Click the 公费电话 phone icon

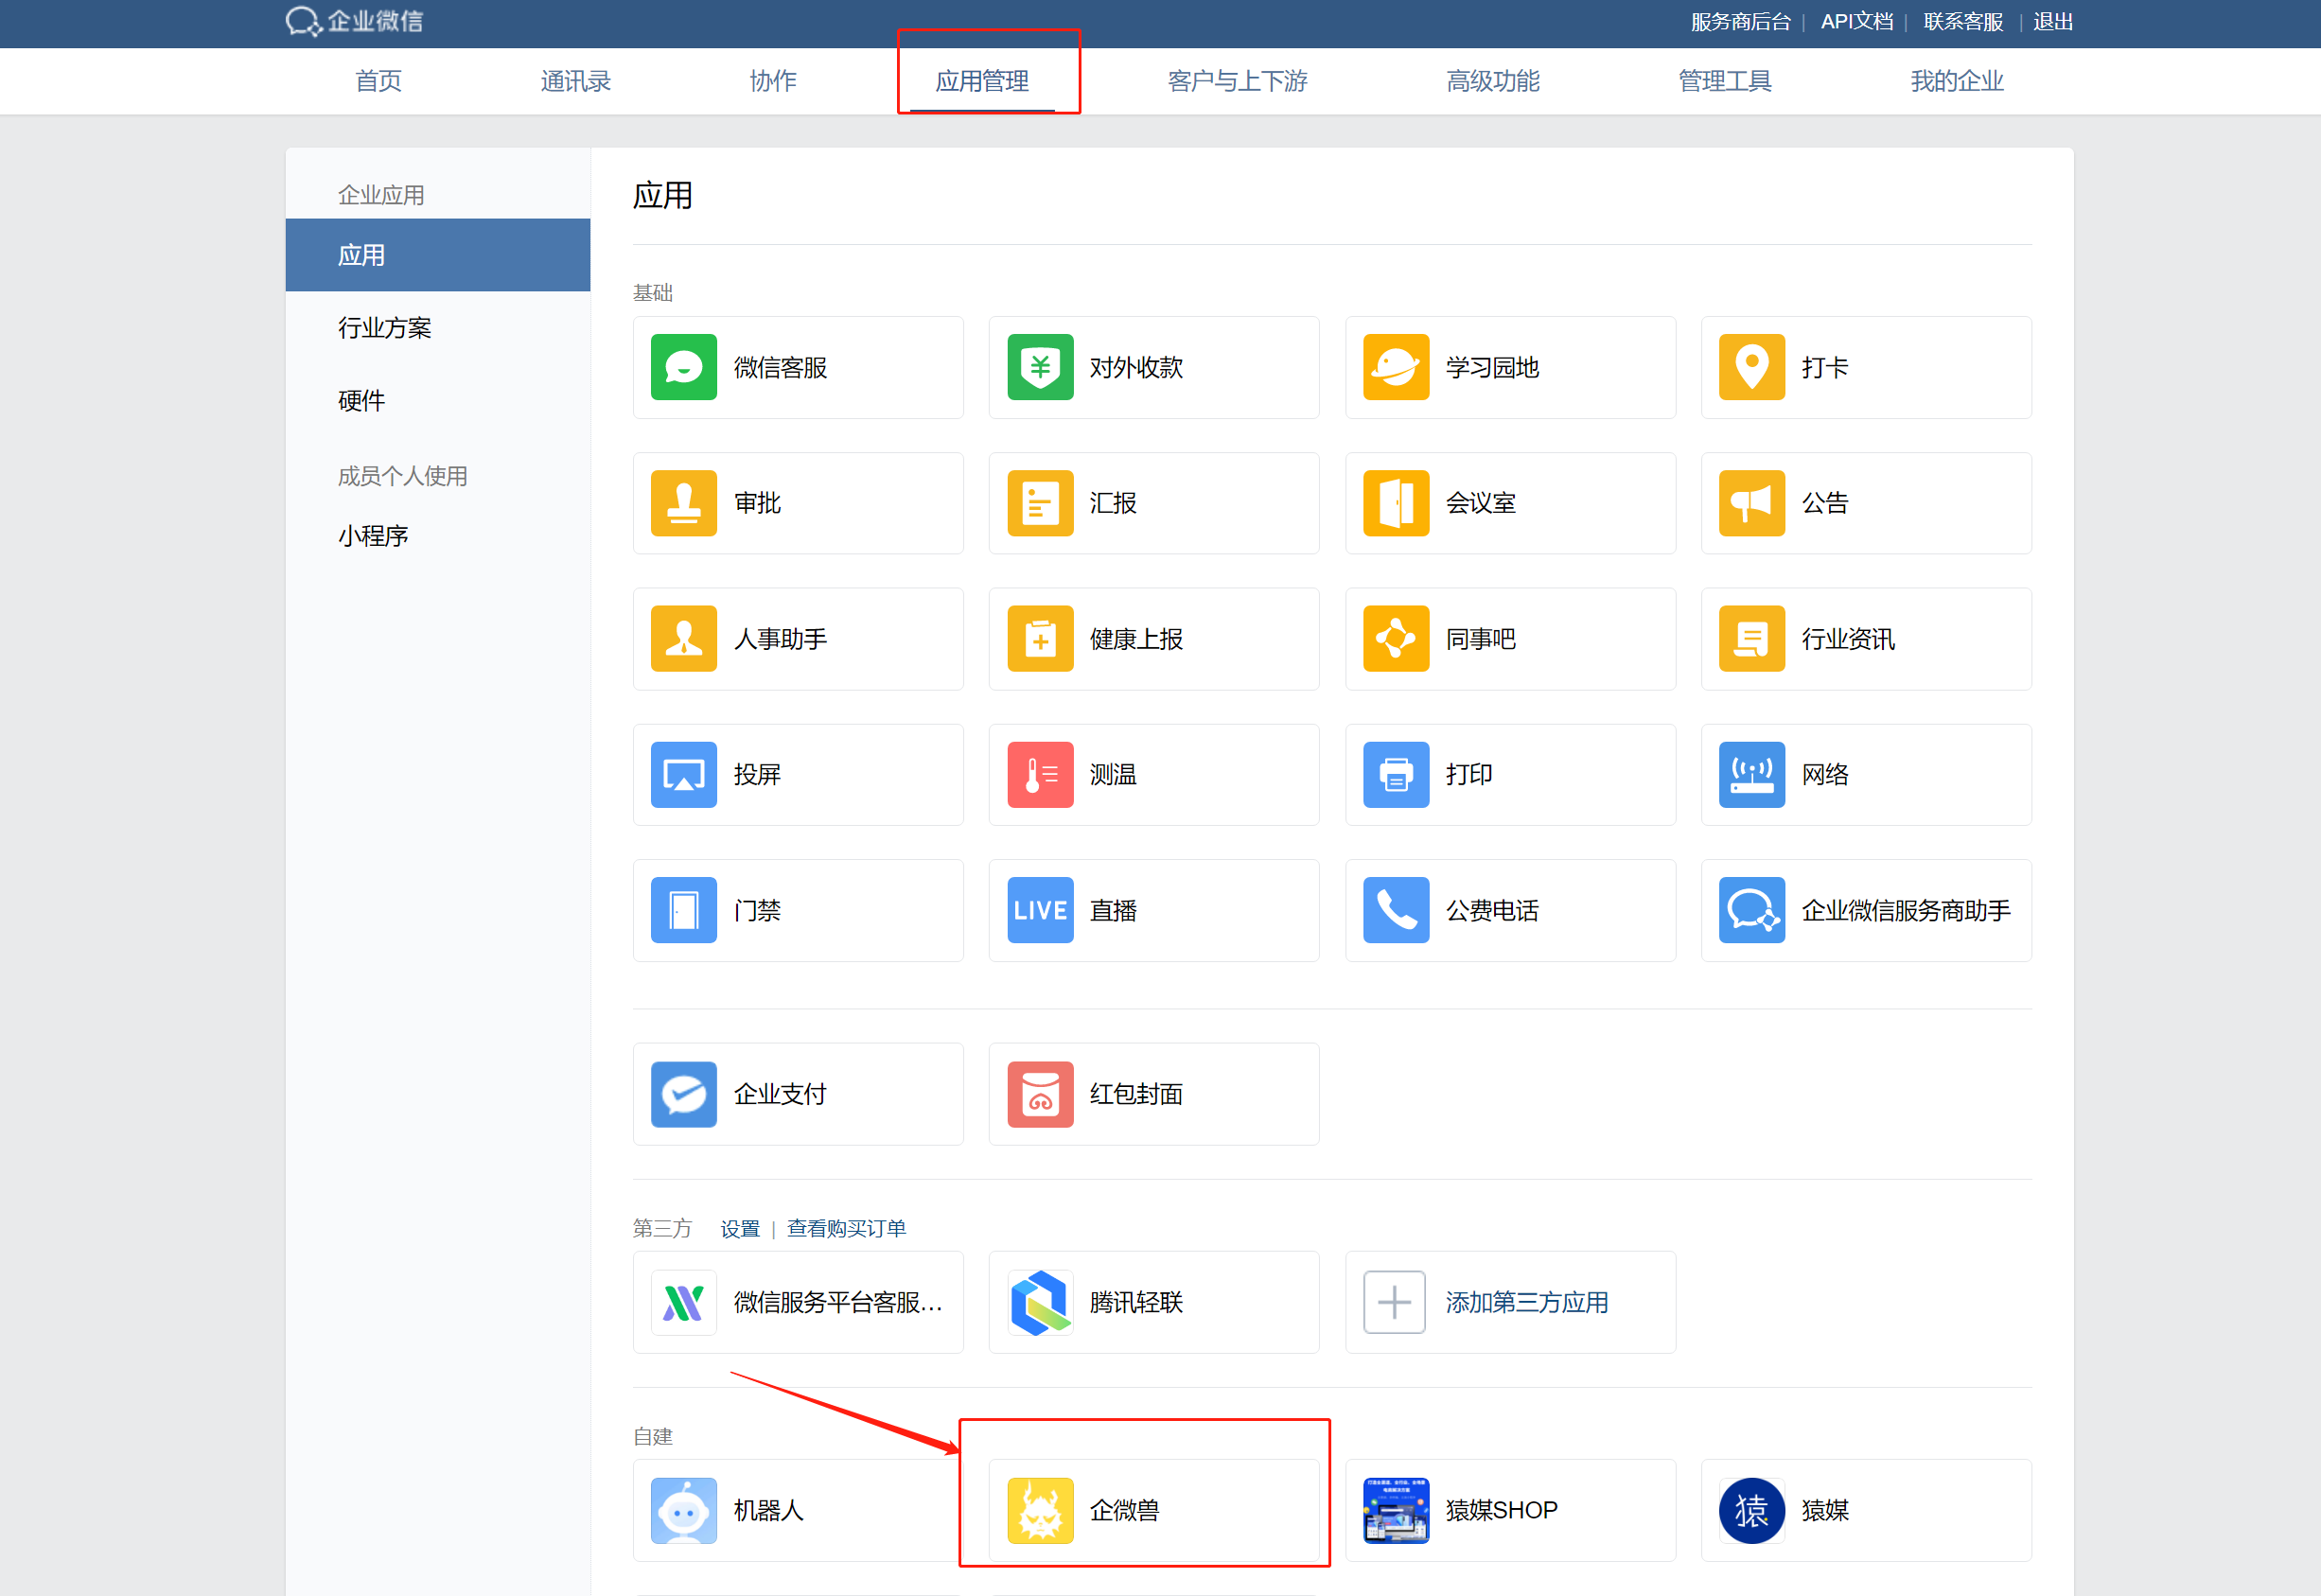[x=1395, y=910]
